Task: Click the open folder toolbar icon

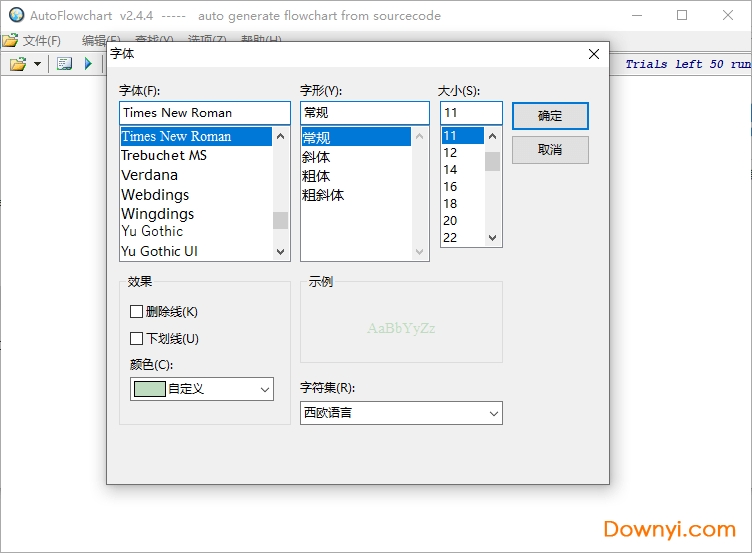Action: pyautogui.click(x=18, y=64)
